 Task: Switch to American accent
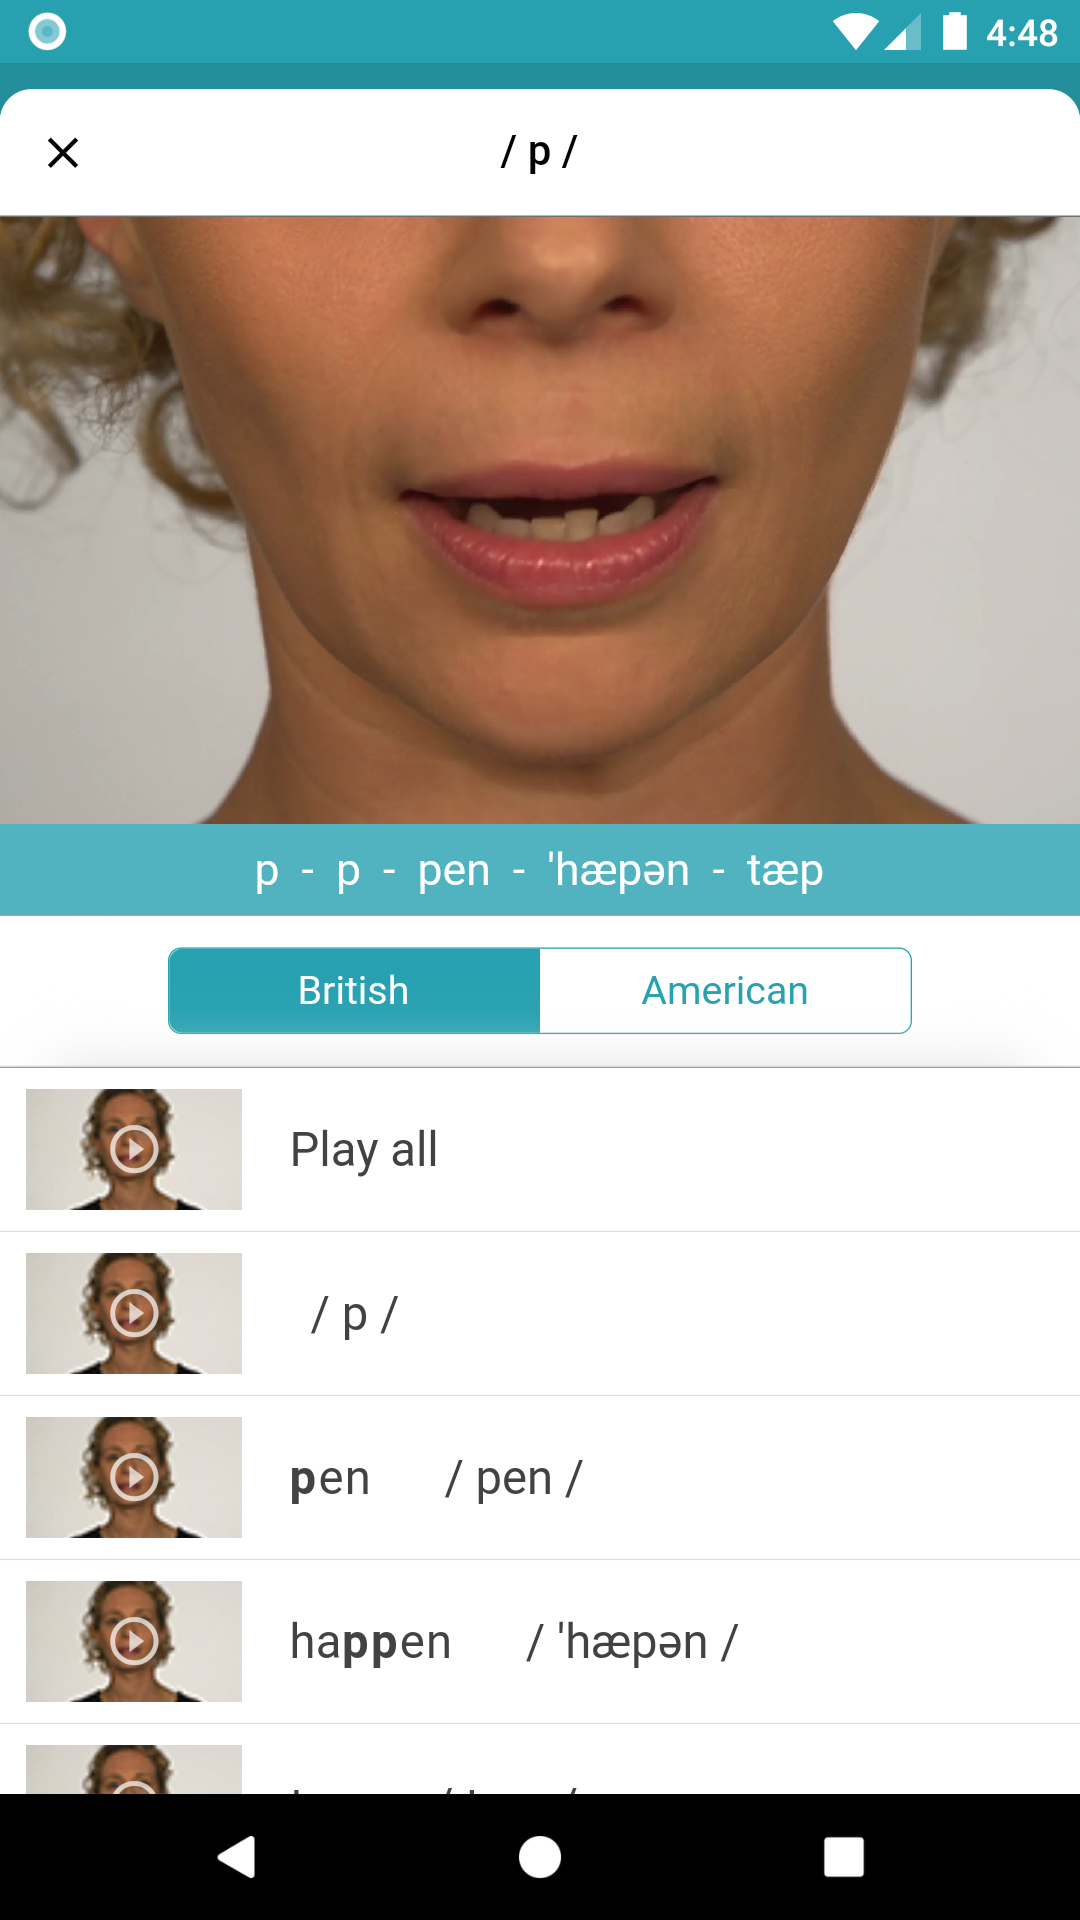click(x=725, y=991)
